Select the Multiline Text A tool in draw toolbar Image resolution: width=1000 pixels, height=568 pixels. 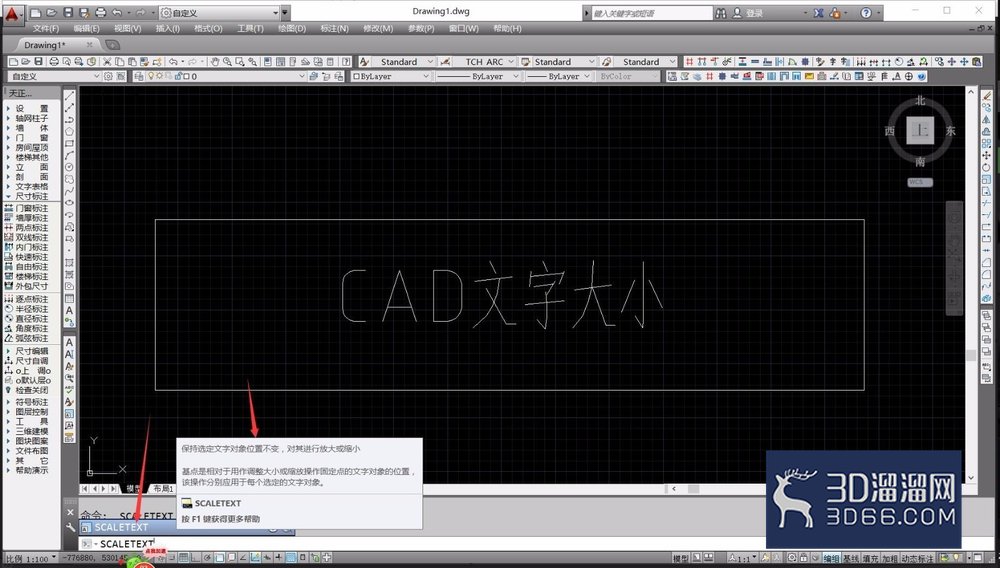click(70, 310)
